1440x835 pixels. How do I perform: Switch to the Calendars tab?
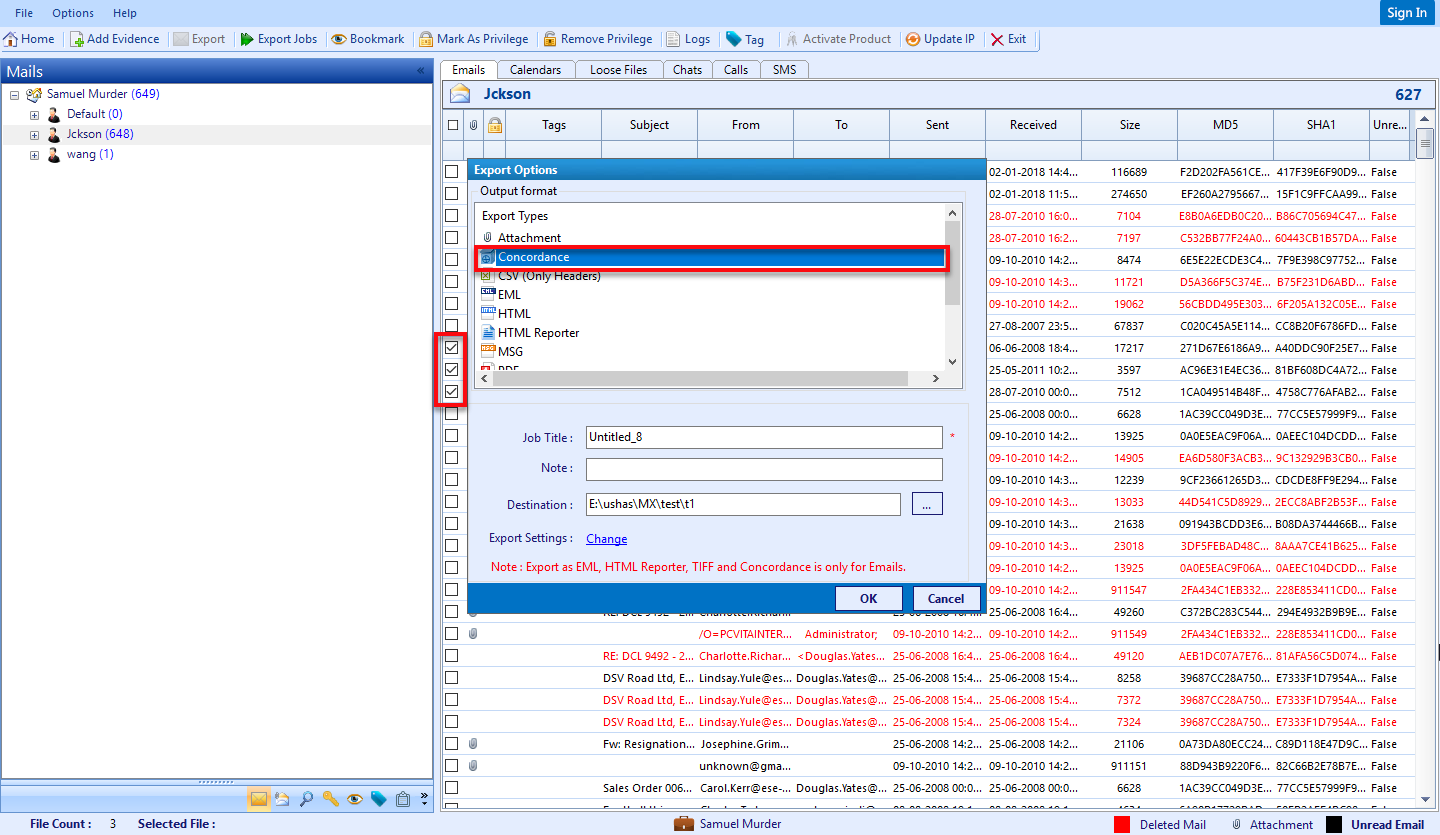pyautogui.click(x=536, y=69)
